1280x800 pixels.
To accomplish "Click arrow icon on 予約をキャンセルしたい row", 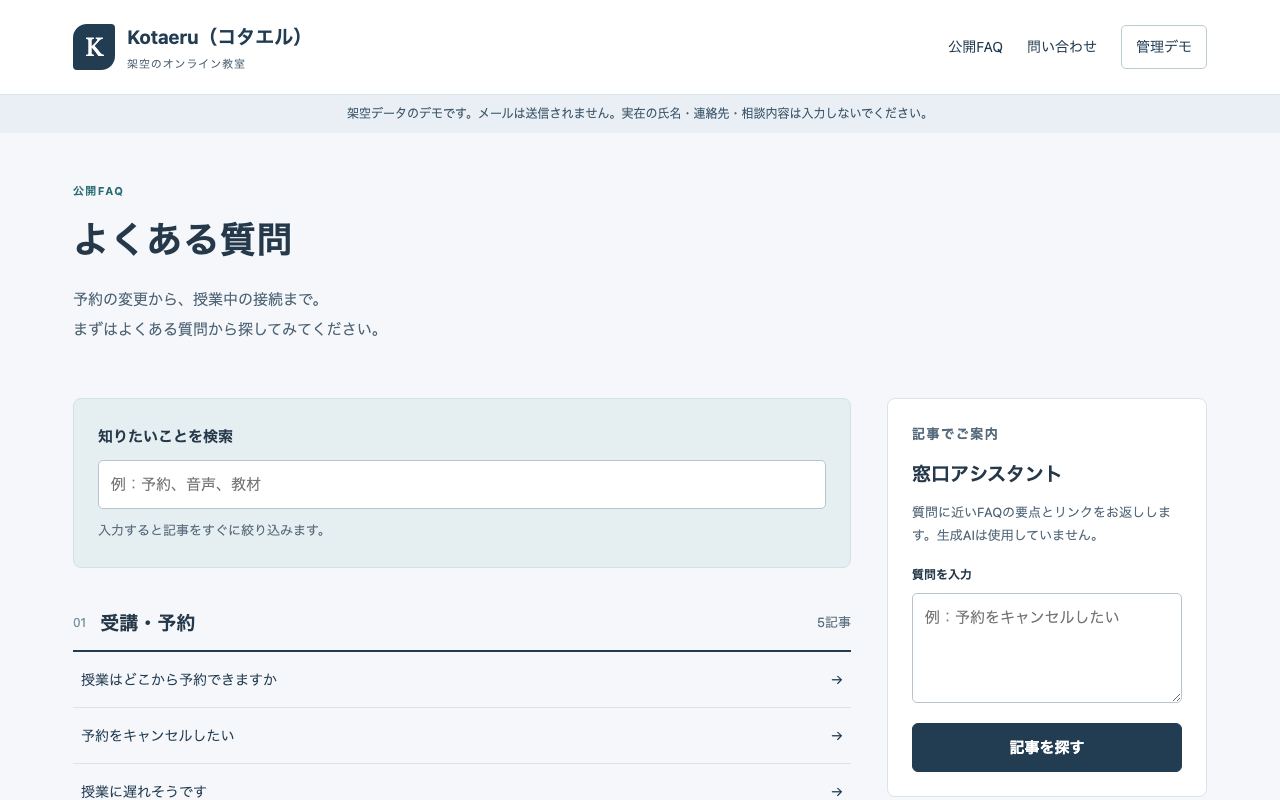I will coord(837,736).
